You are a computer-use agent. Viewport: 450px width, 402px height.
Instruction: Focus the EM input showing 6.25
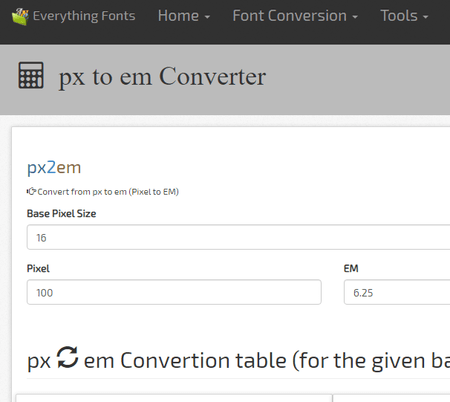pos(397,292)
